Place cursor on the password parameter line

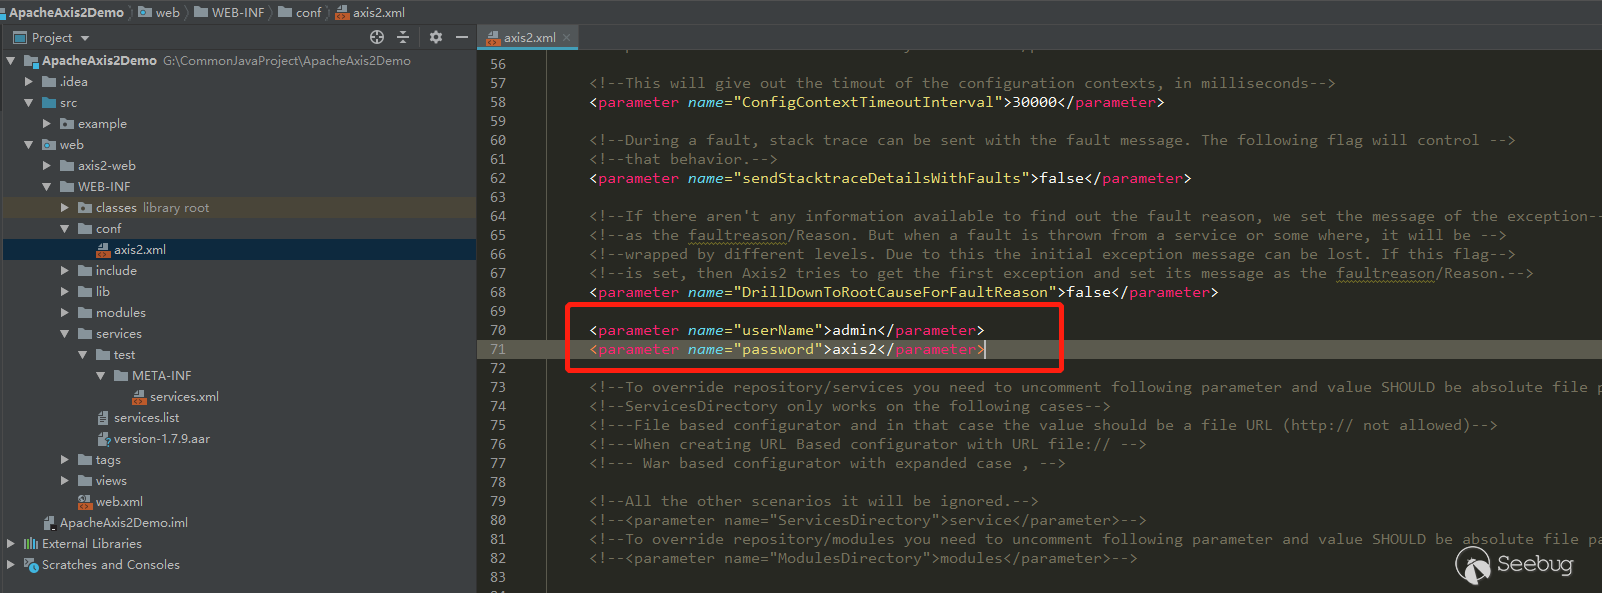tap(778, 350)
